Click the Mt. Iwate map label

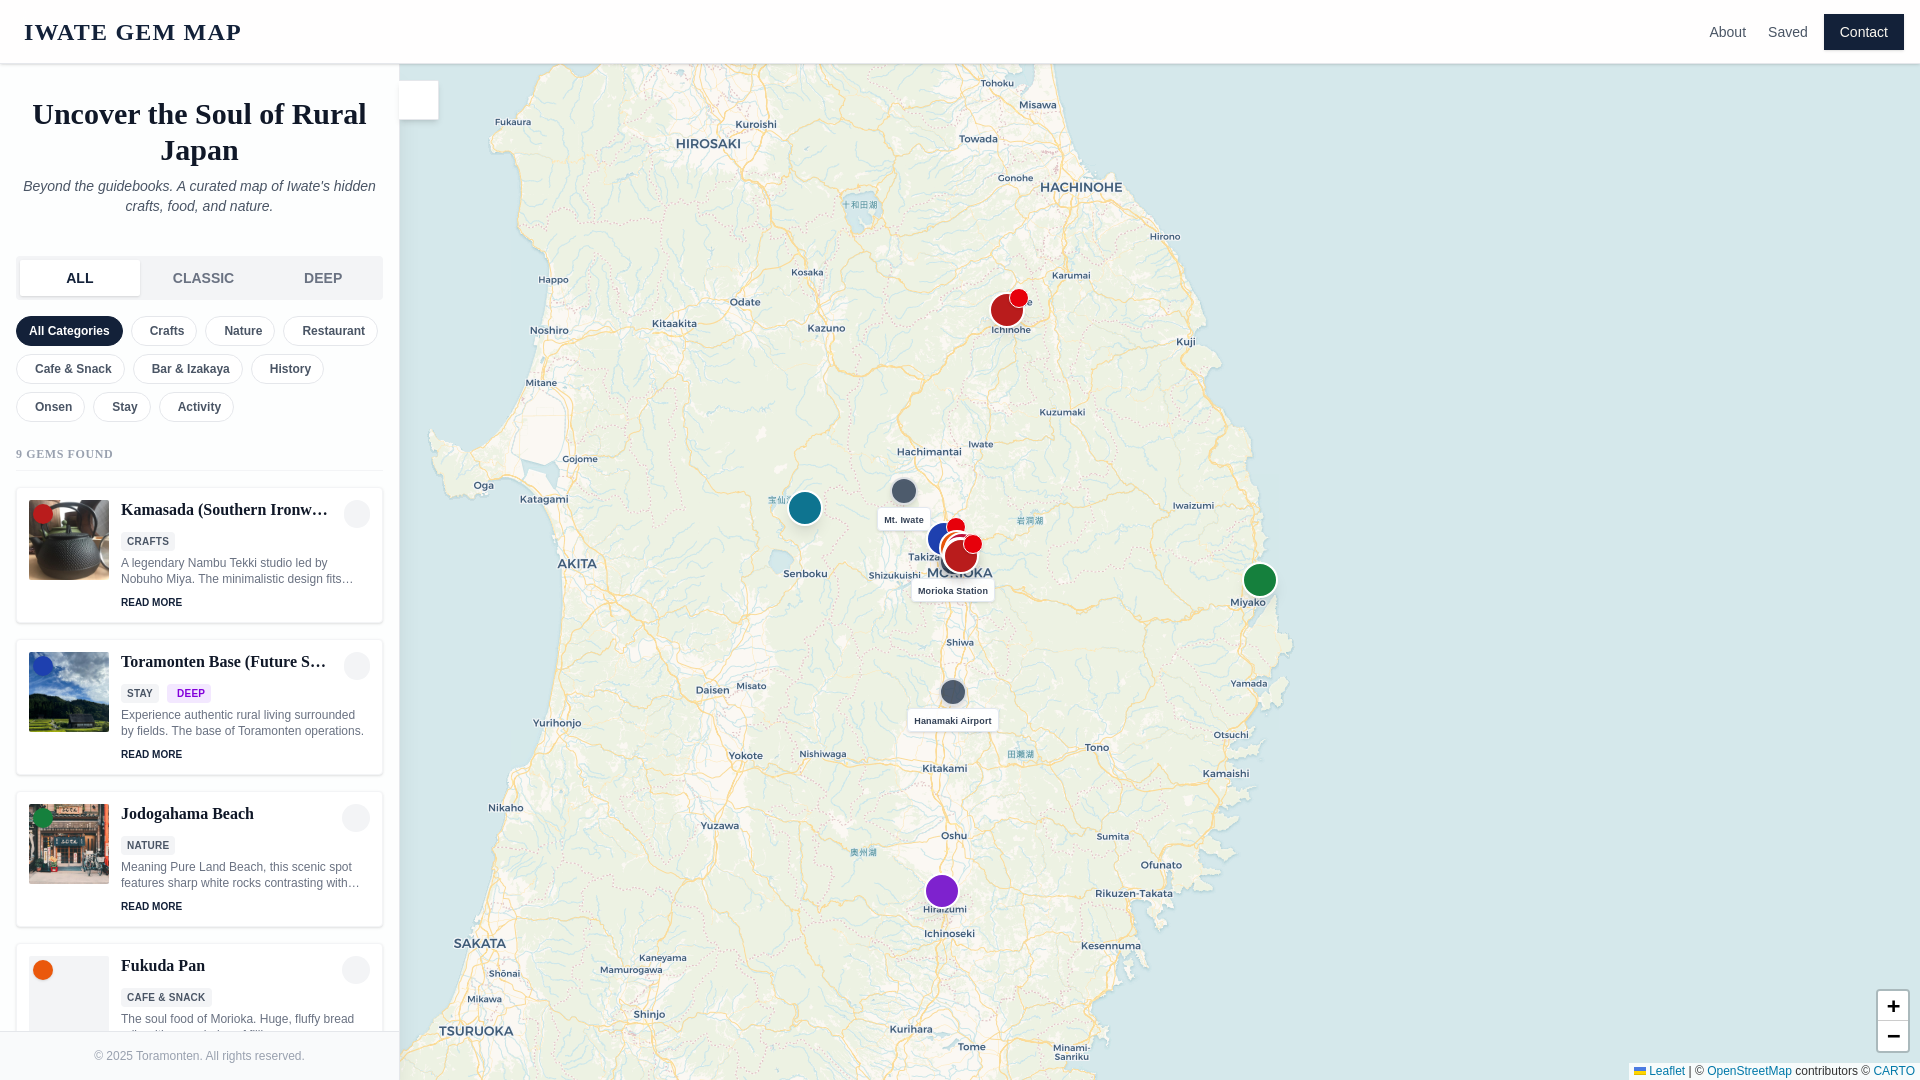pos(903,520)
